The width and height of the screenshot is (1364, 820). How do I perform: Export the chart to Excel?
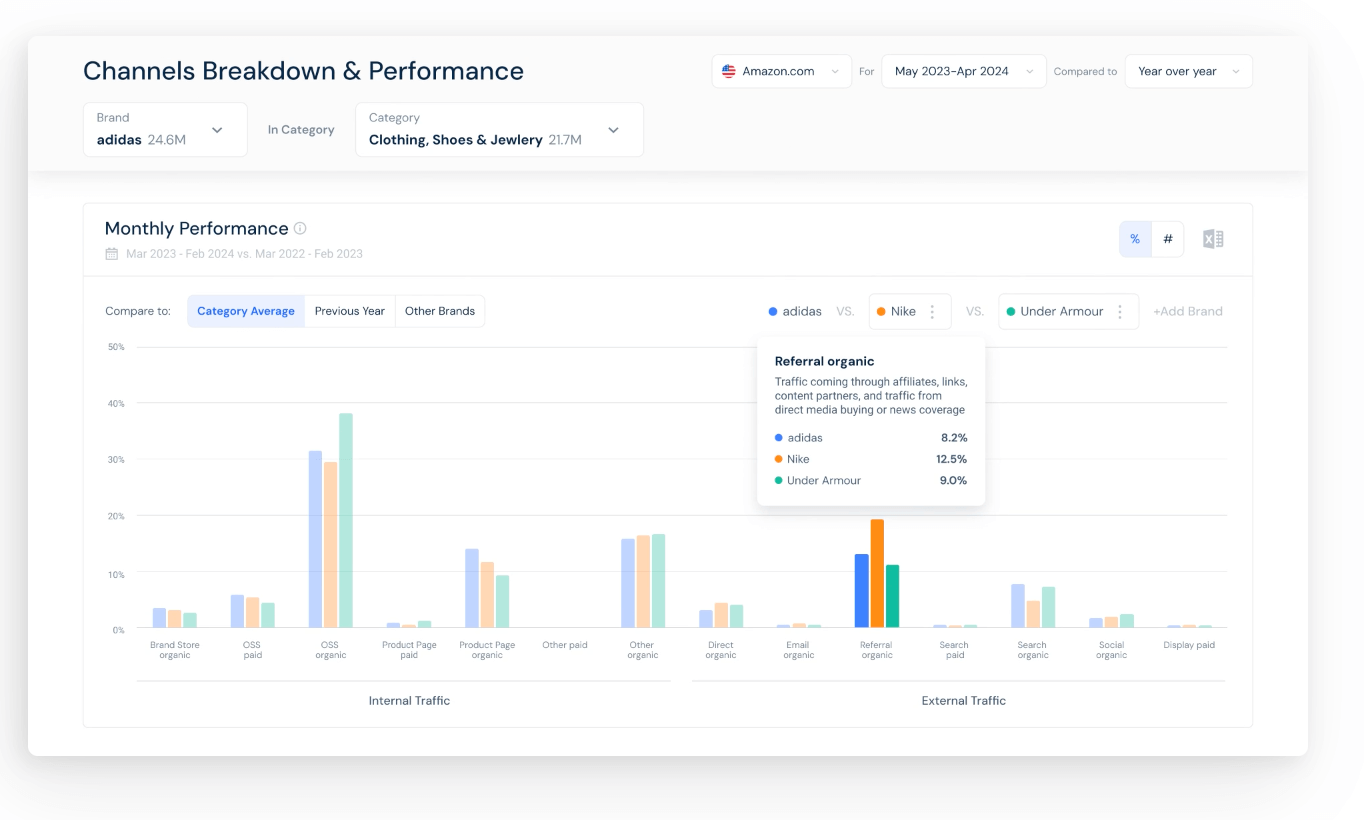coord(1212,239)
